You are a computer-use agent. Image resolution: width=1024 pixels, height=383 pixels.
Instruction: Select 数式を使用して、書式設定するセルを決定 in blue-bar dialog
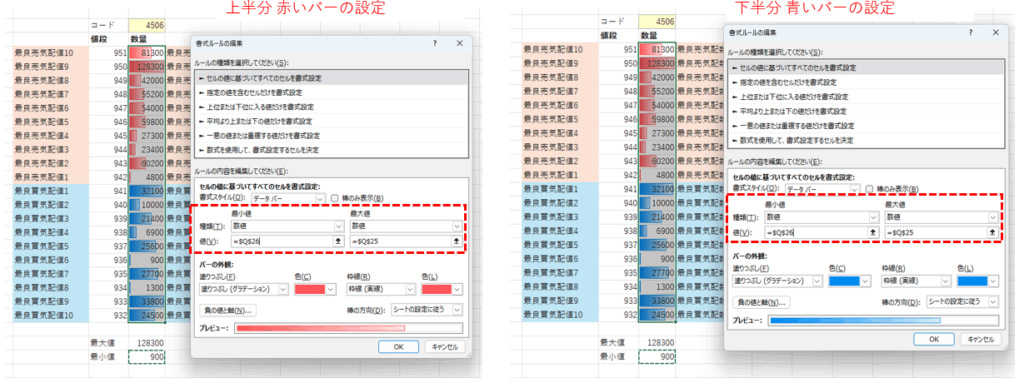[x=865, y=140]
